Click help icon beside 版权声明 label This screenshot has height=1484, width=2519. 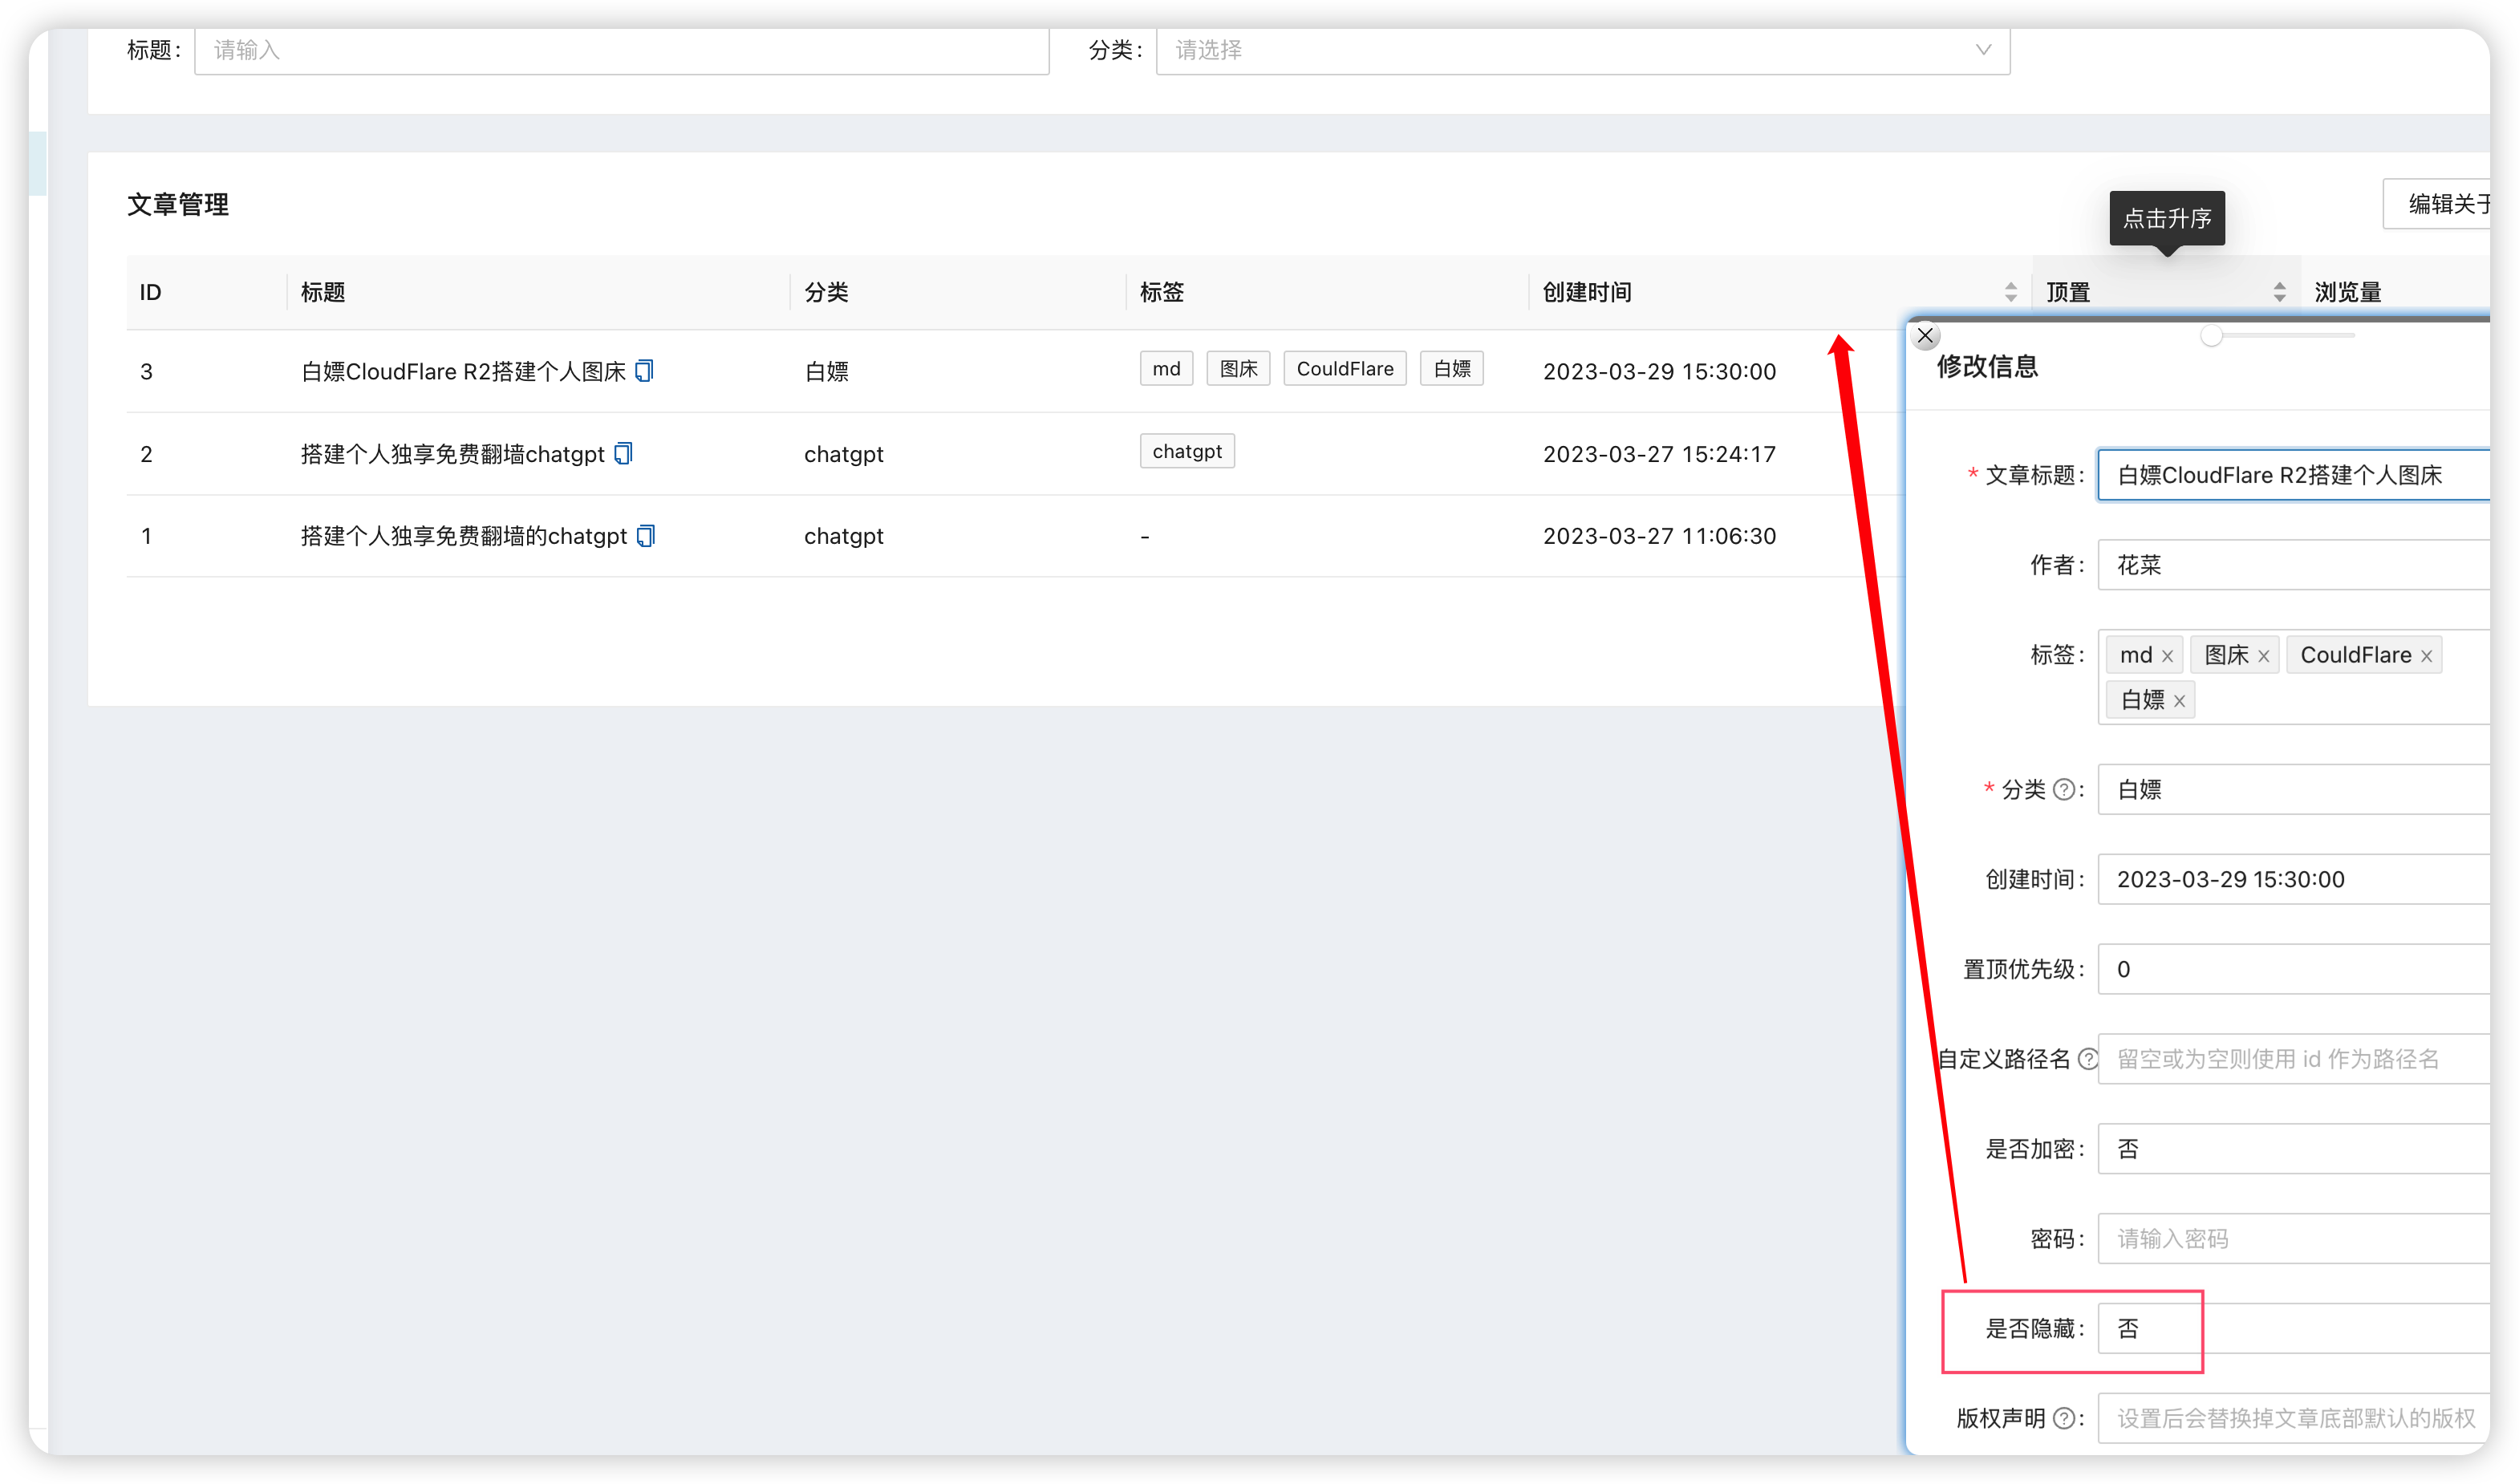pos(2063,1418)
